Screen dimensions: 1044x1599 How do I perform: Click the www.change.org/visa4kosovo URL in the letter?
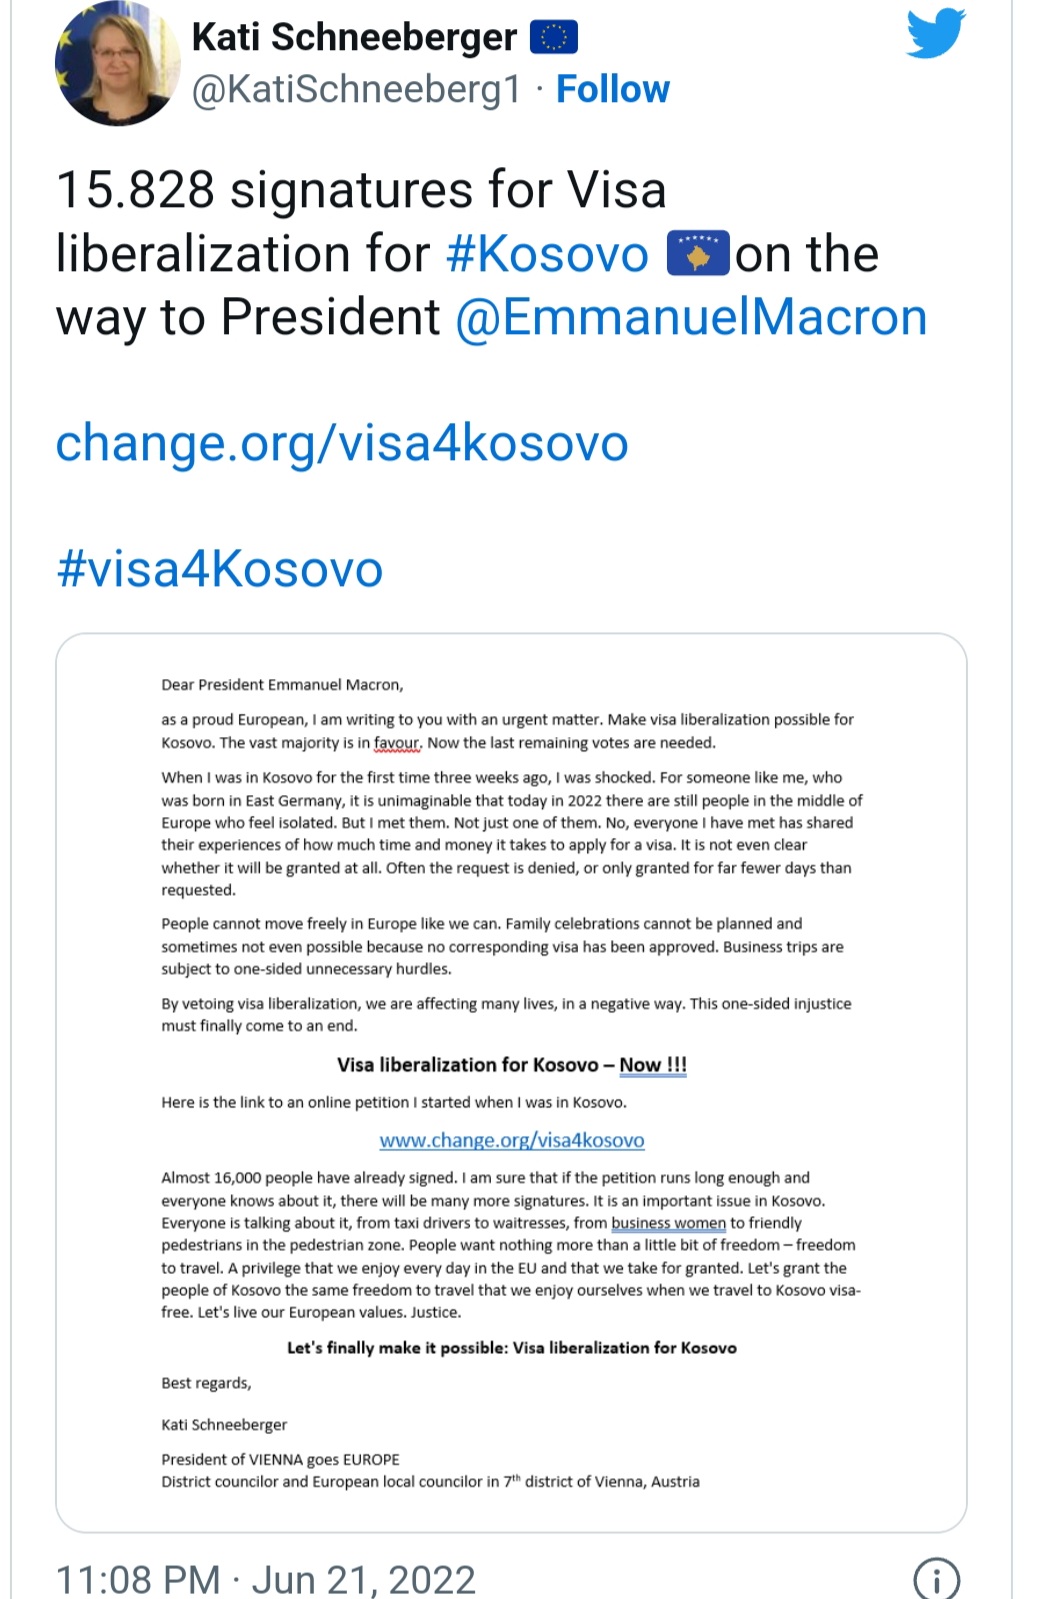(512, 1140)
